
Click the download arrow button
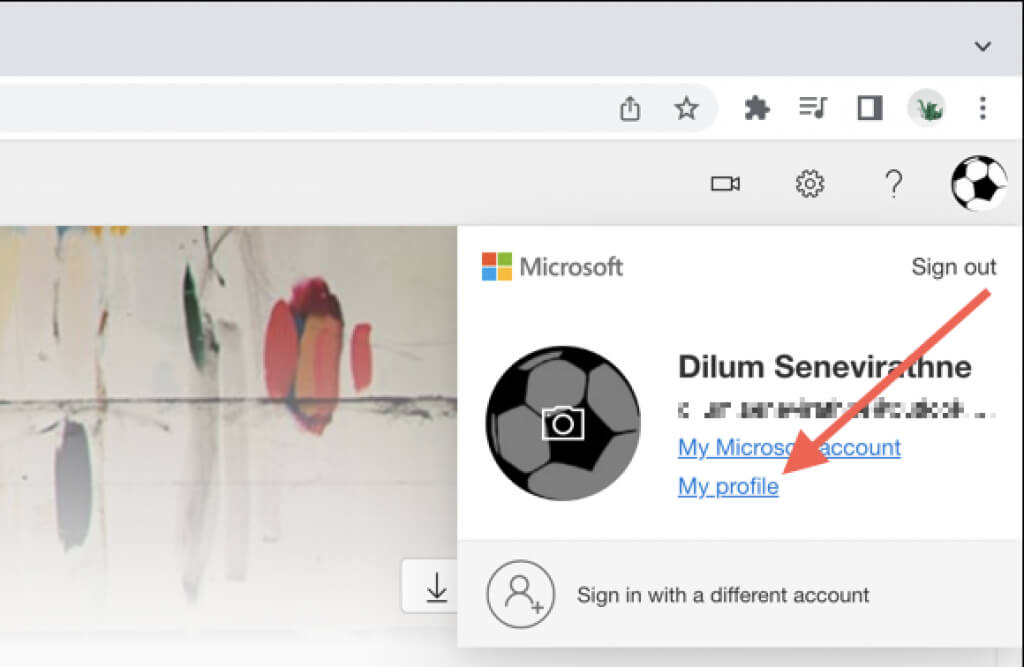(x=436, y=587)
